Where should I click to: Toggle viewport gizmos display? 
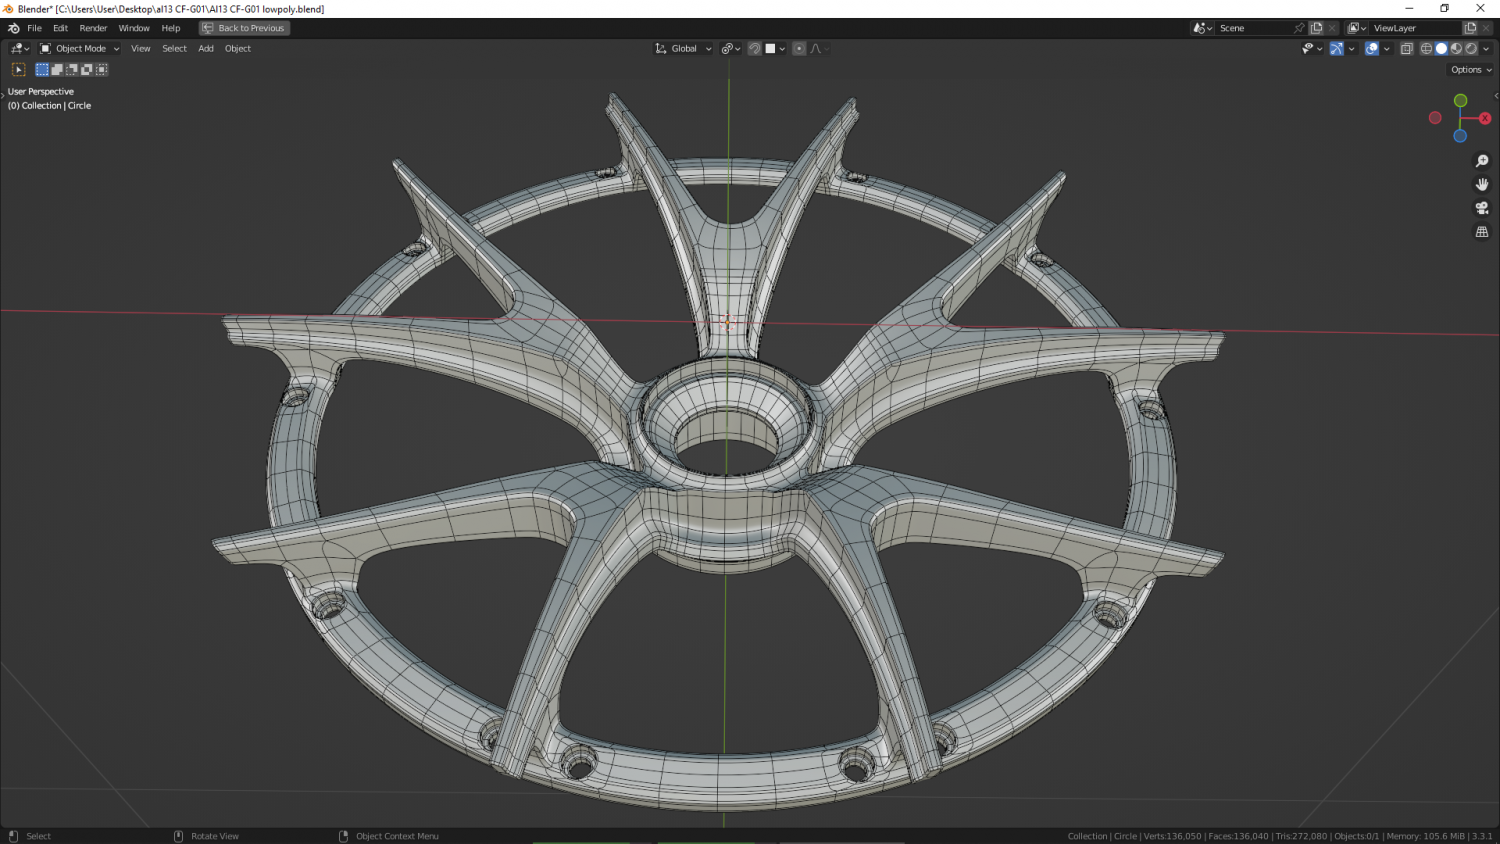point(1337,48)
